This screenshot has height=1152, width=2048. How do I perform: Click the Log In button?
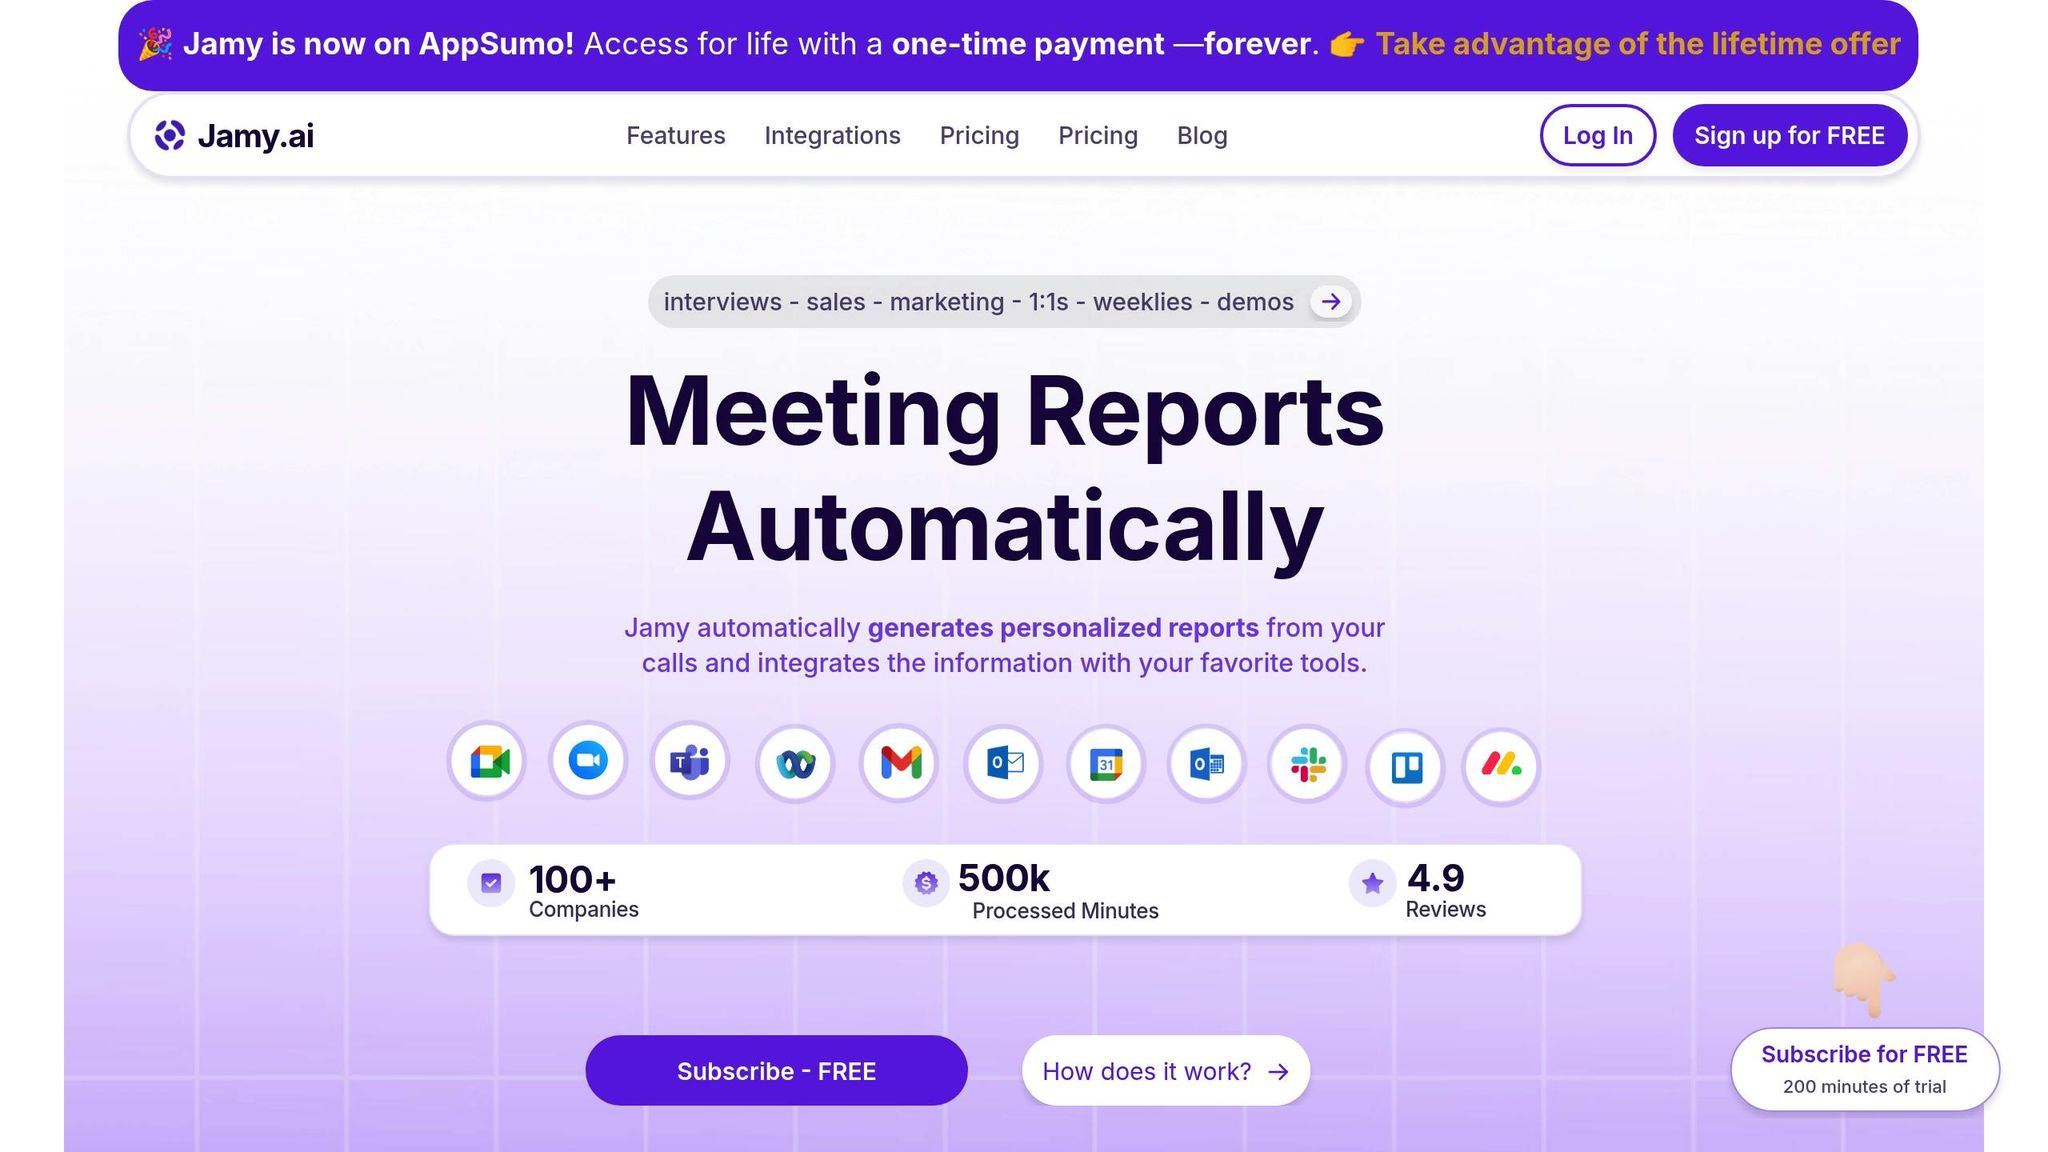pyautogui.click(x=1597, y=135)
